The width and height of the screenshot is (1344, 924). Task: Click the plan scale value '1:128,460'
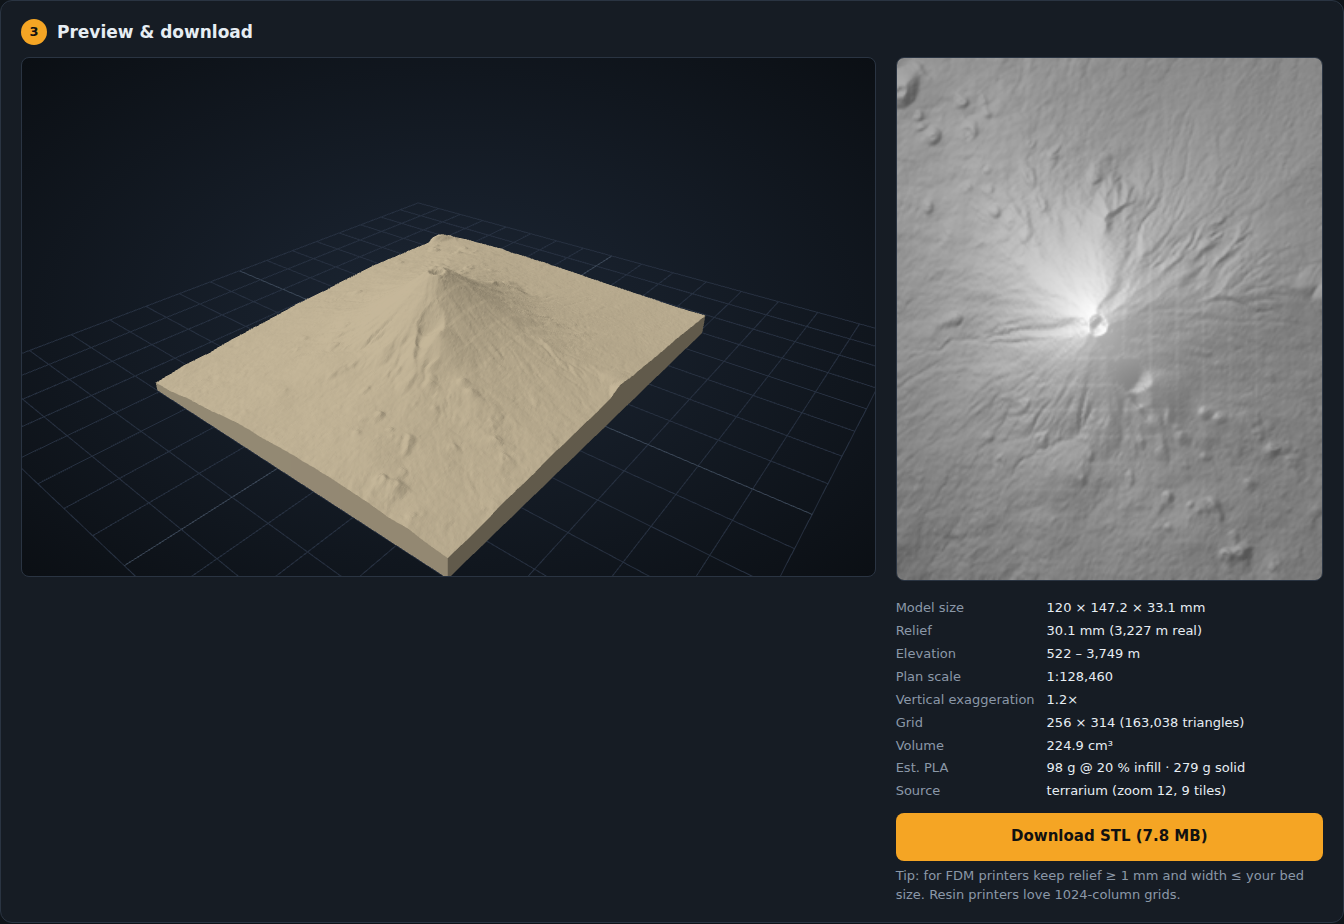(x=1080, y=677)
